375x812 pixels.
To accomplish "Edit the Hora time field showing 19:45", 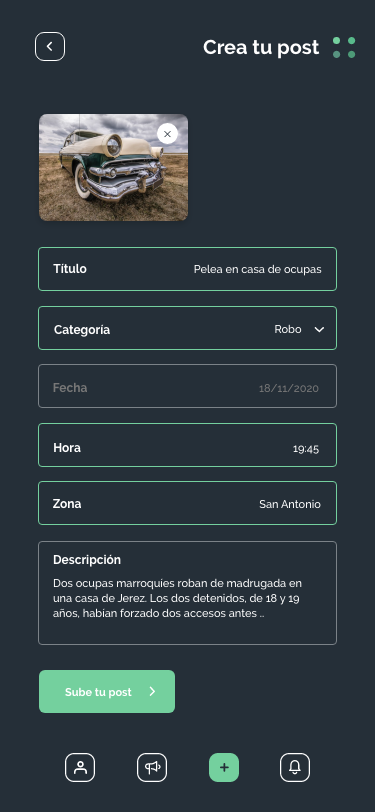I will (188, 445).
